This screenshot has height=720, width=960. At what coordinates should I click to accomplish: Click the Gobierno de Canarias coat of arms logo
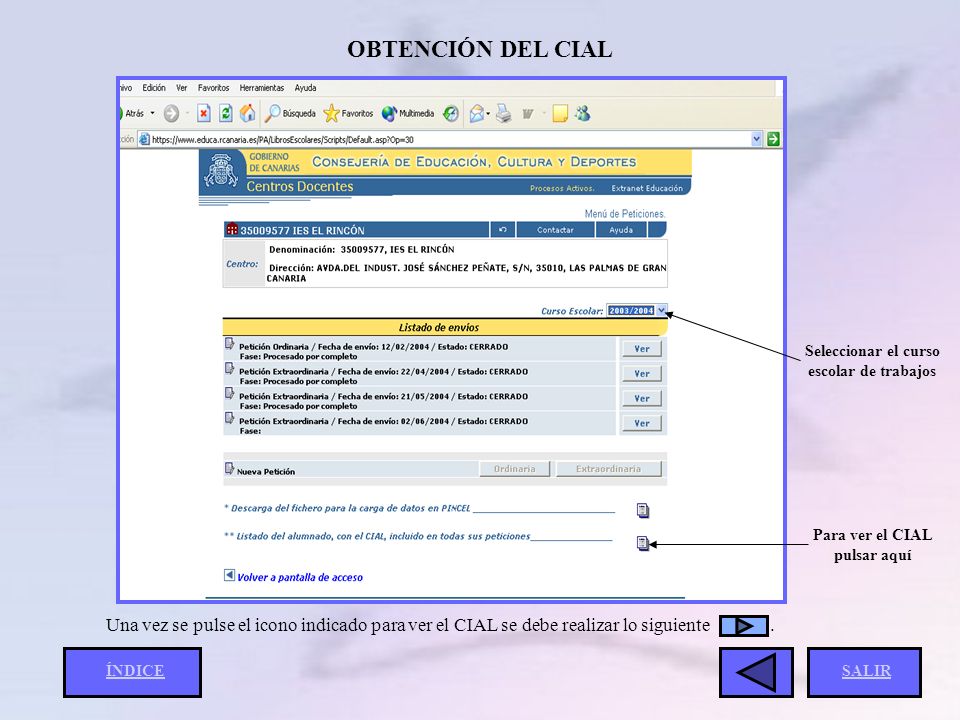coord(221,170)
